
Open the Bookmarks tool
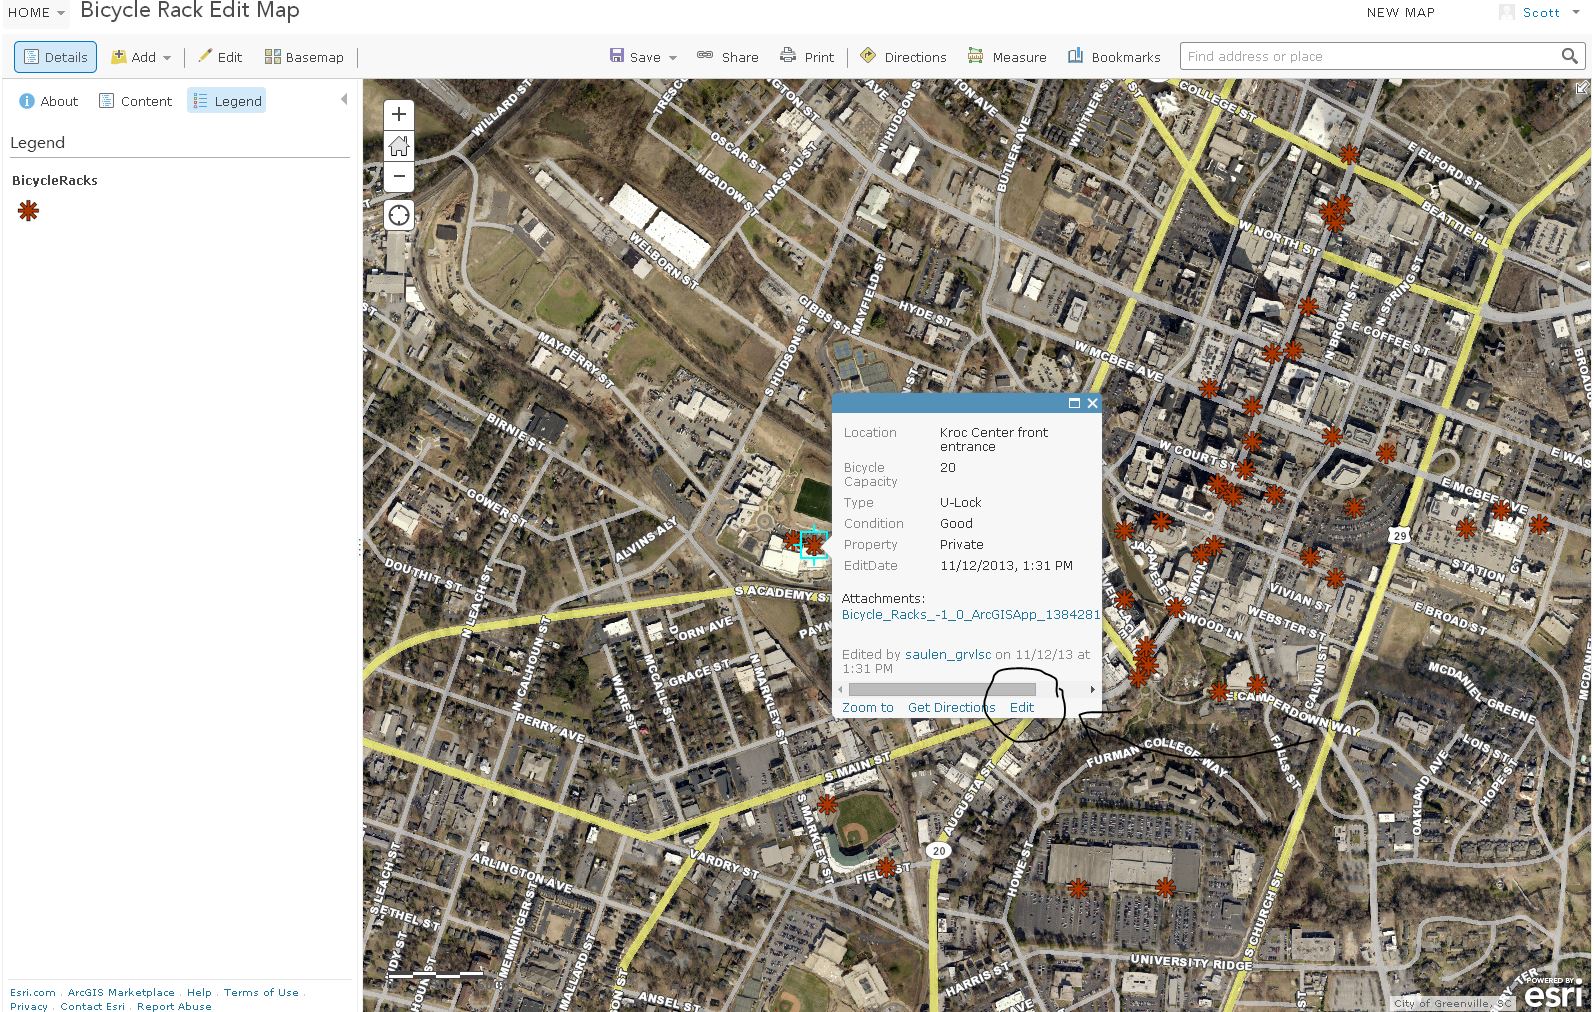(1114, 57)
